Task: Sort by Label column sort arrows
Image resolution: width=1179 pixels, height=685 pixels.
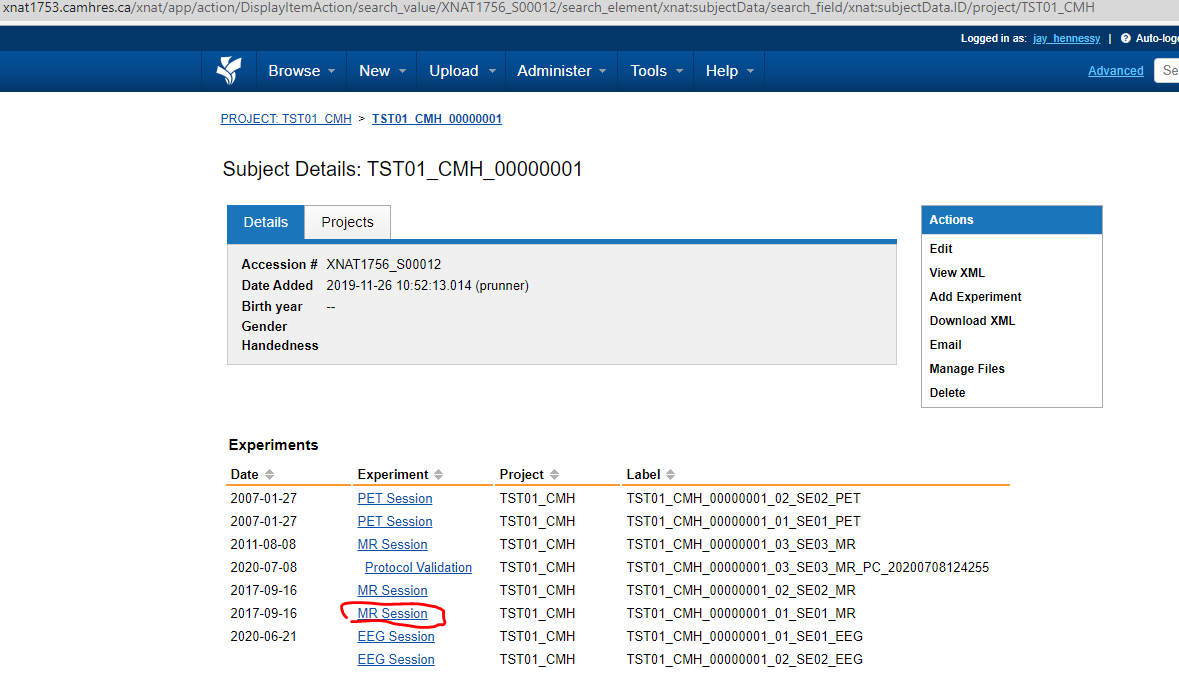Action: (670, 475)
